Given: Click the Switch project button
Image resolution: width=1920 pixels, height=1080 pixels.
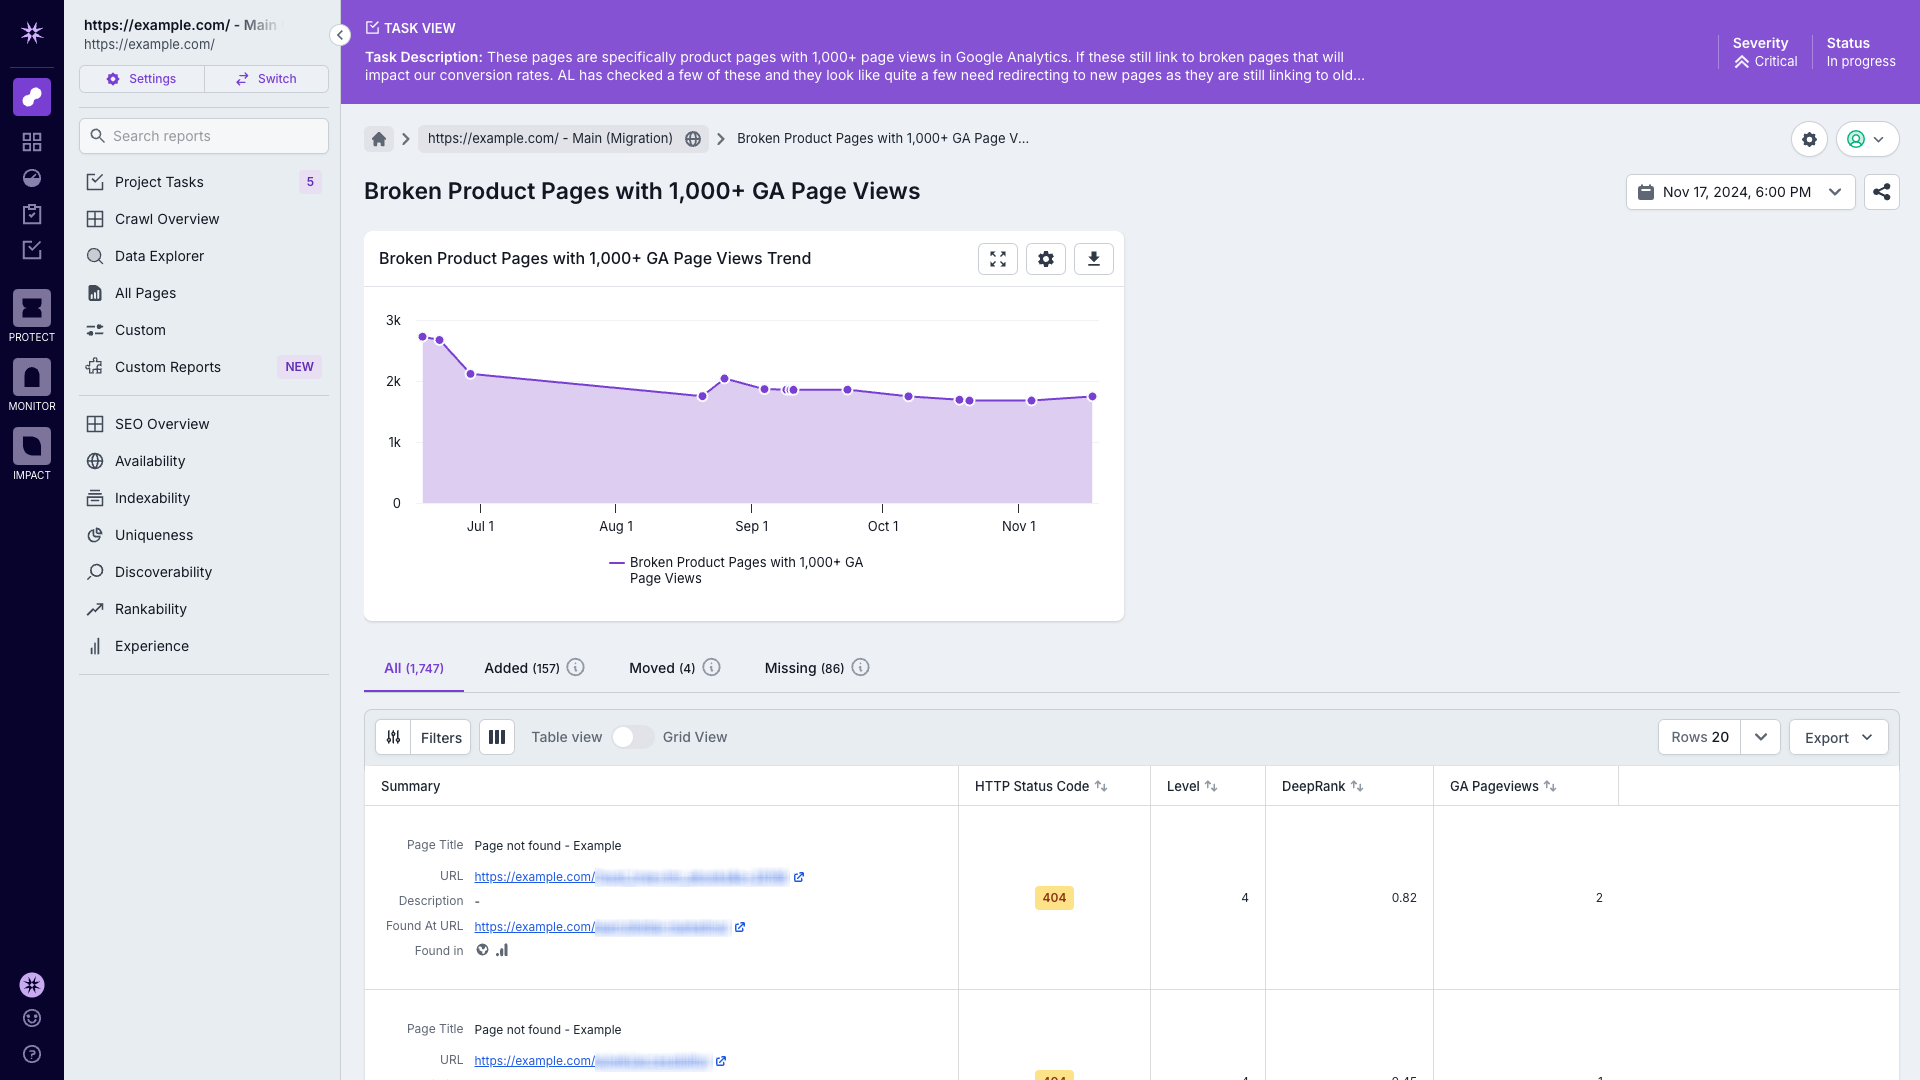Looking at the screenshot, I should pyautogui.click(x=266, y=79).
